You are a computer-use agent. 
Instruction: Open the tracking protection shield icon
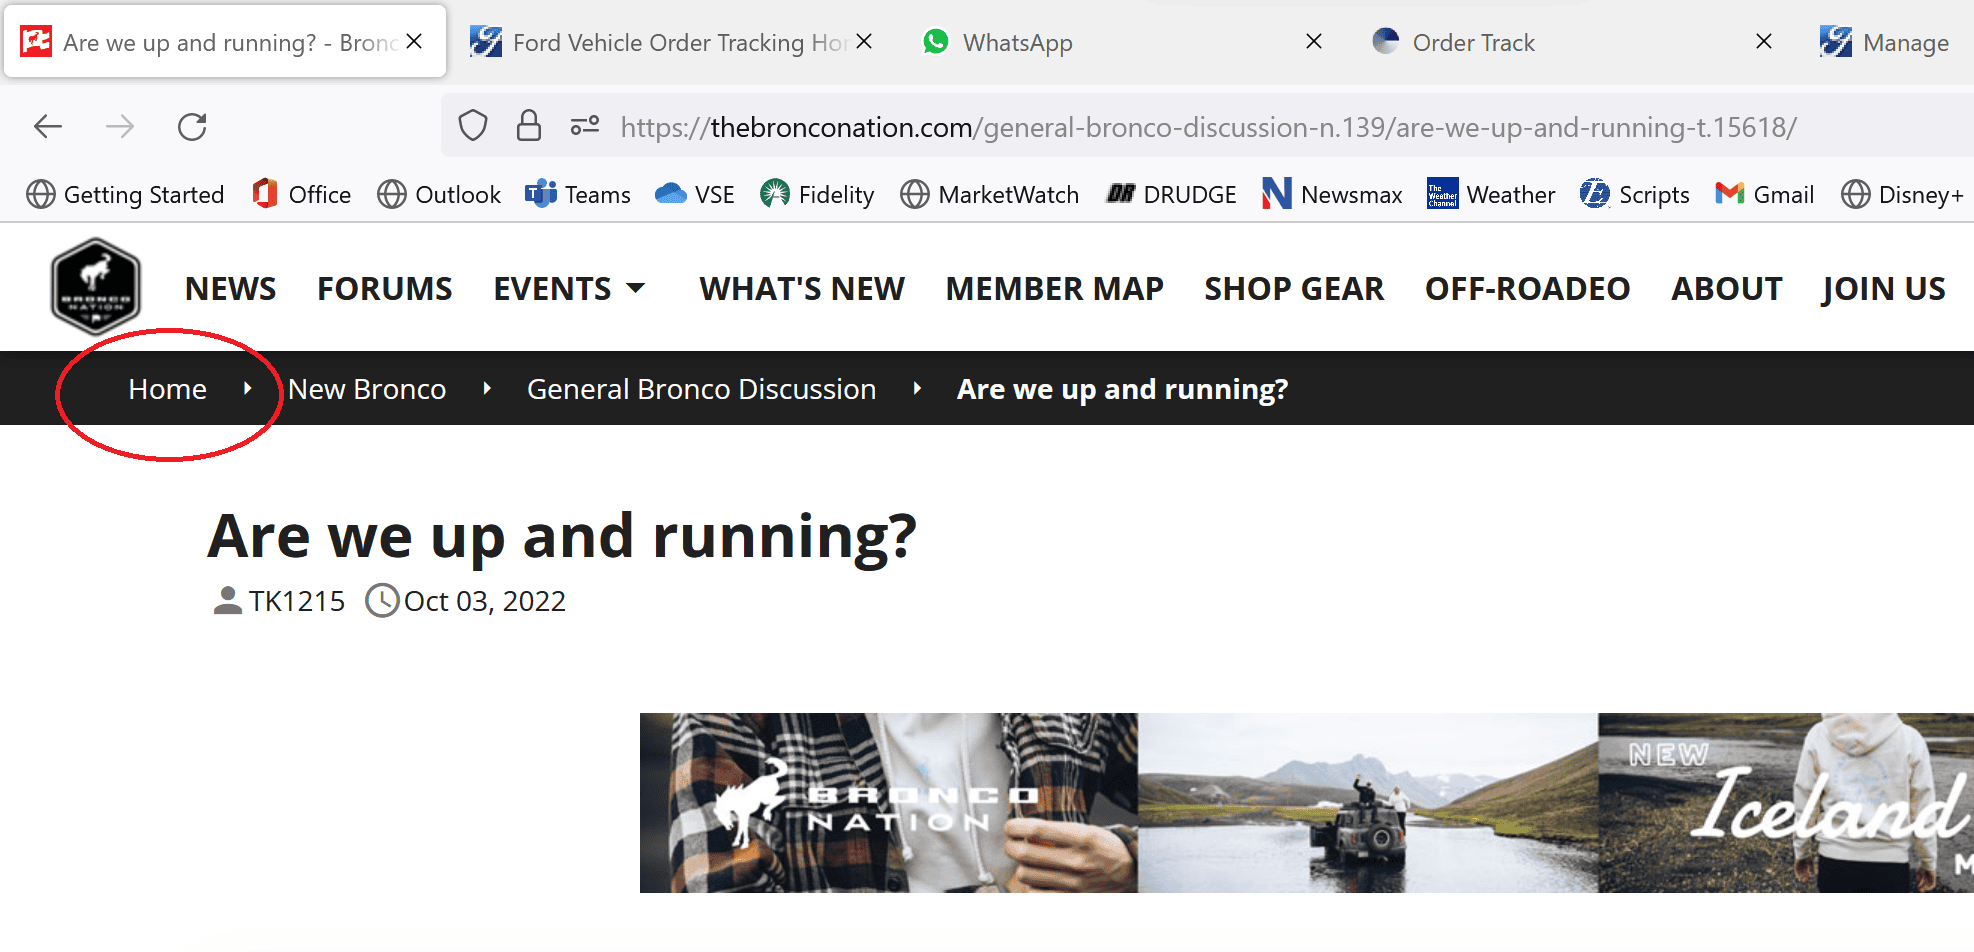point(473,126)
